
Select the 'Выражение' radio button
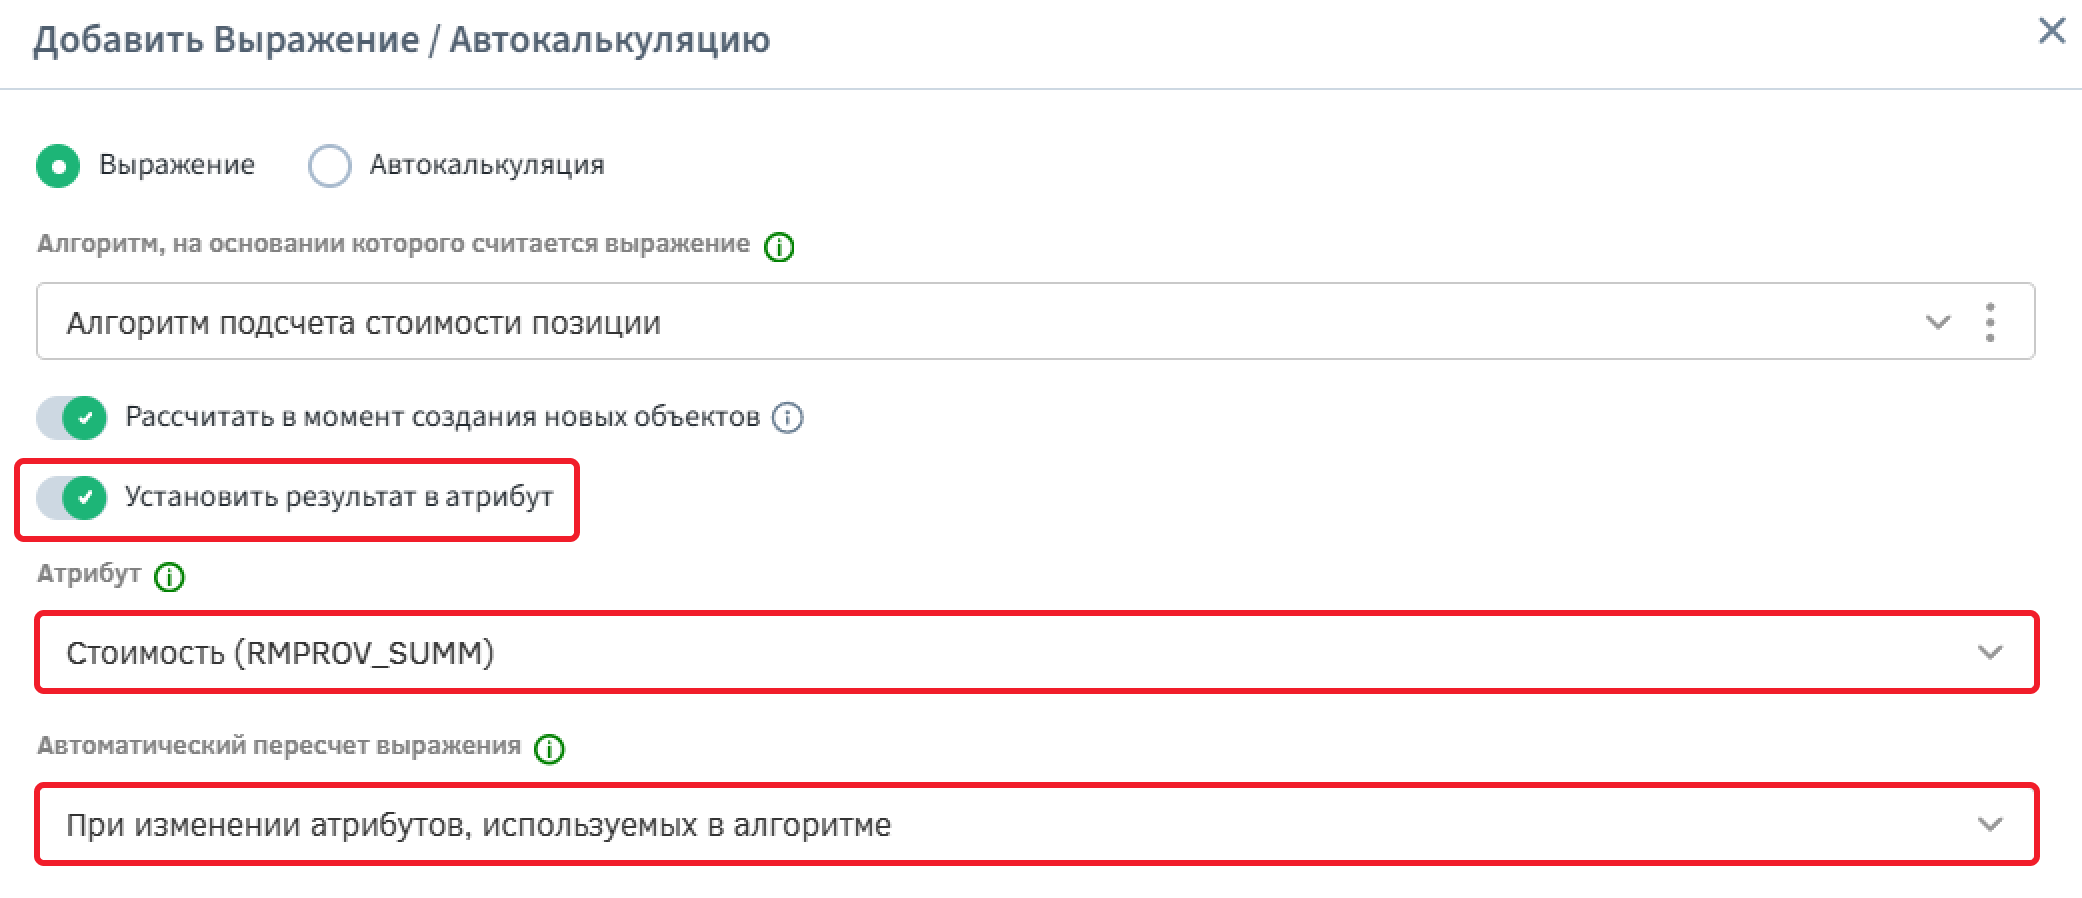coord(58,166)
